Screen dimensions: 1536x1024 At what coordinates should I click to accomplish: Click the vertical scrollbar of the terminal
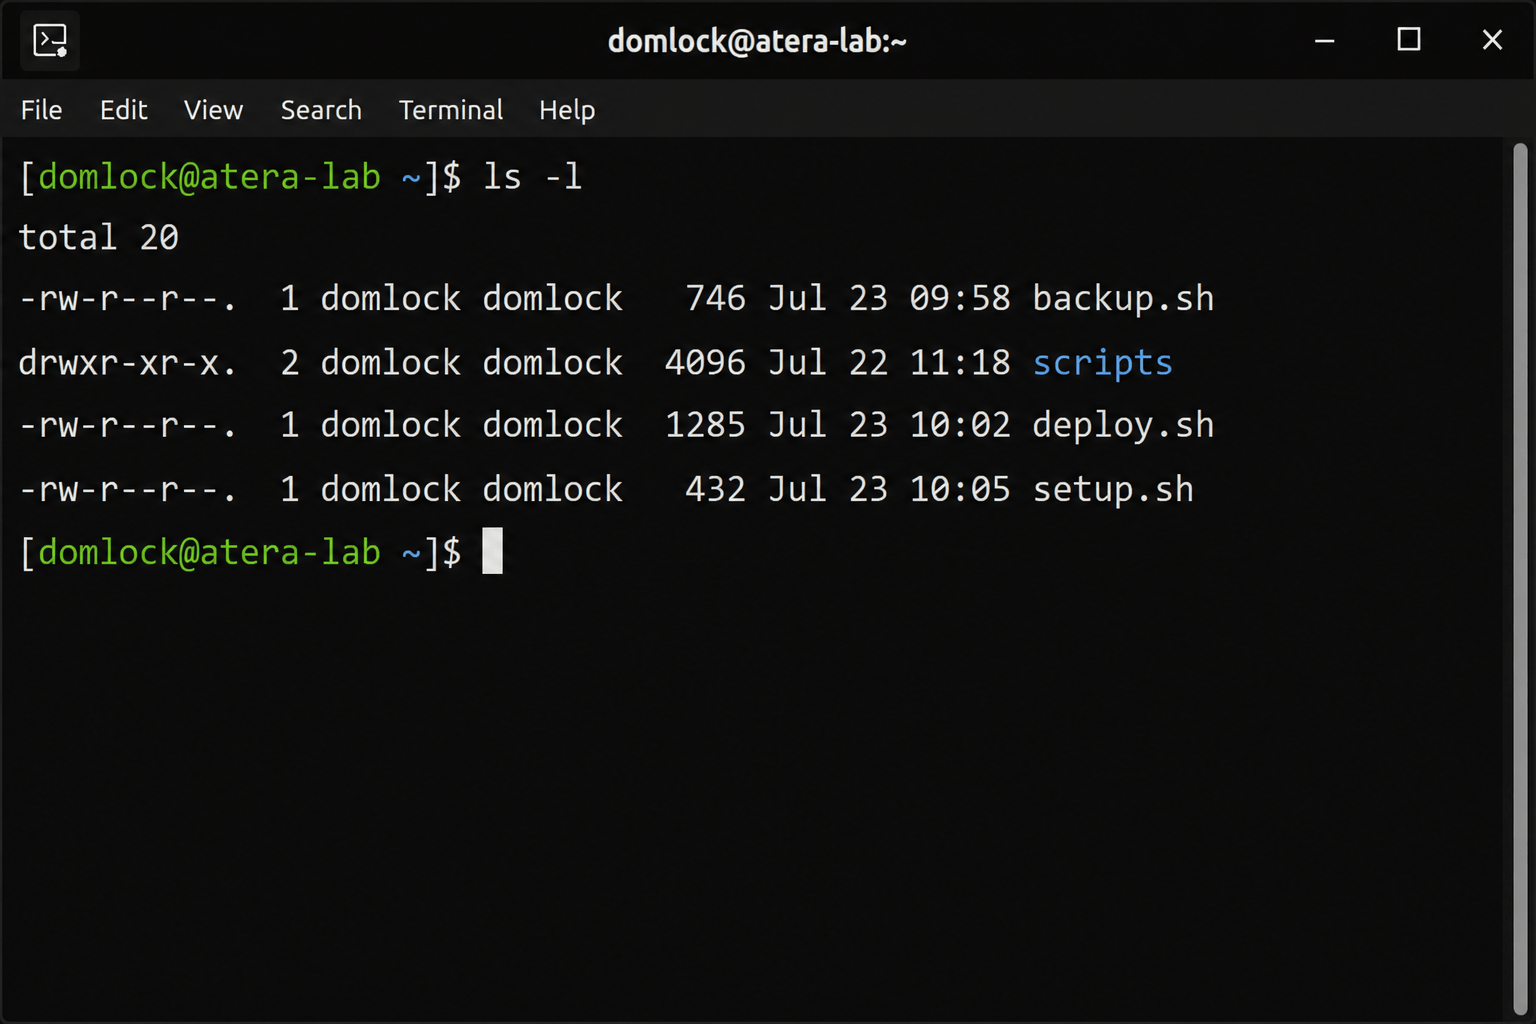tap(1520, 580)
